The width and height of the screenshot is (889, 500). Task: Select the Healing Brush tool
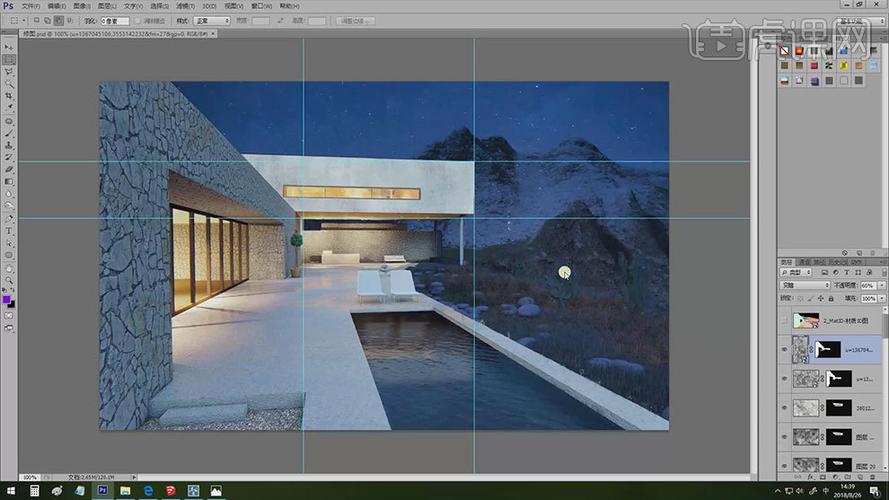coord(9,121)
